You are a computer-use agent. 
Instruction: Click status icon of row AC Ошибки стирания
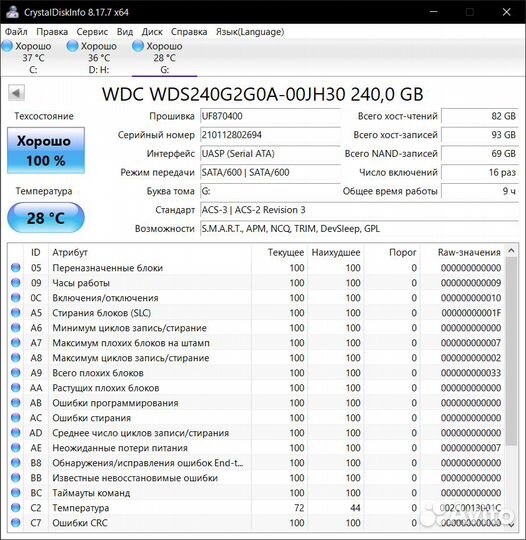[x=16, y=418]
